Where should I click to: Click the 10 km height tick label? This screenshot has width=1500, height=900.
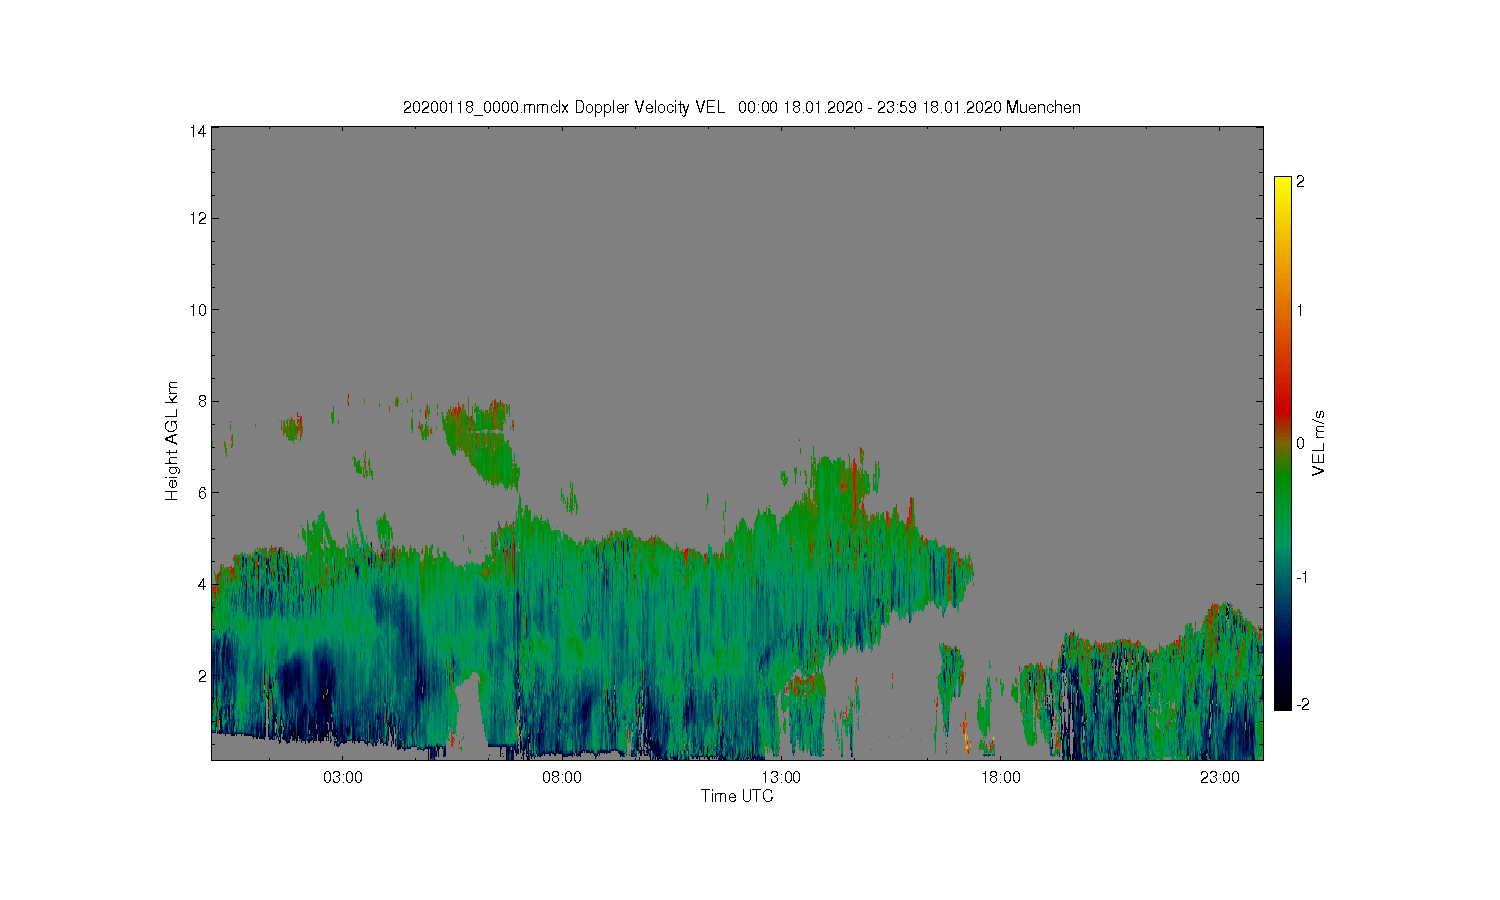click(198, 310)
